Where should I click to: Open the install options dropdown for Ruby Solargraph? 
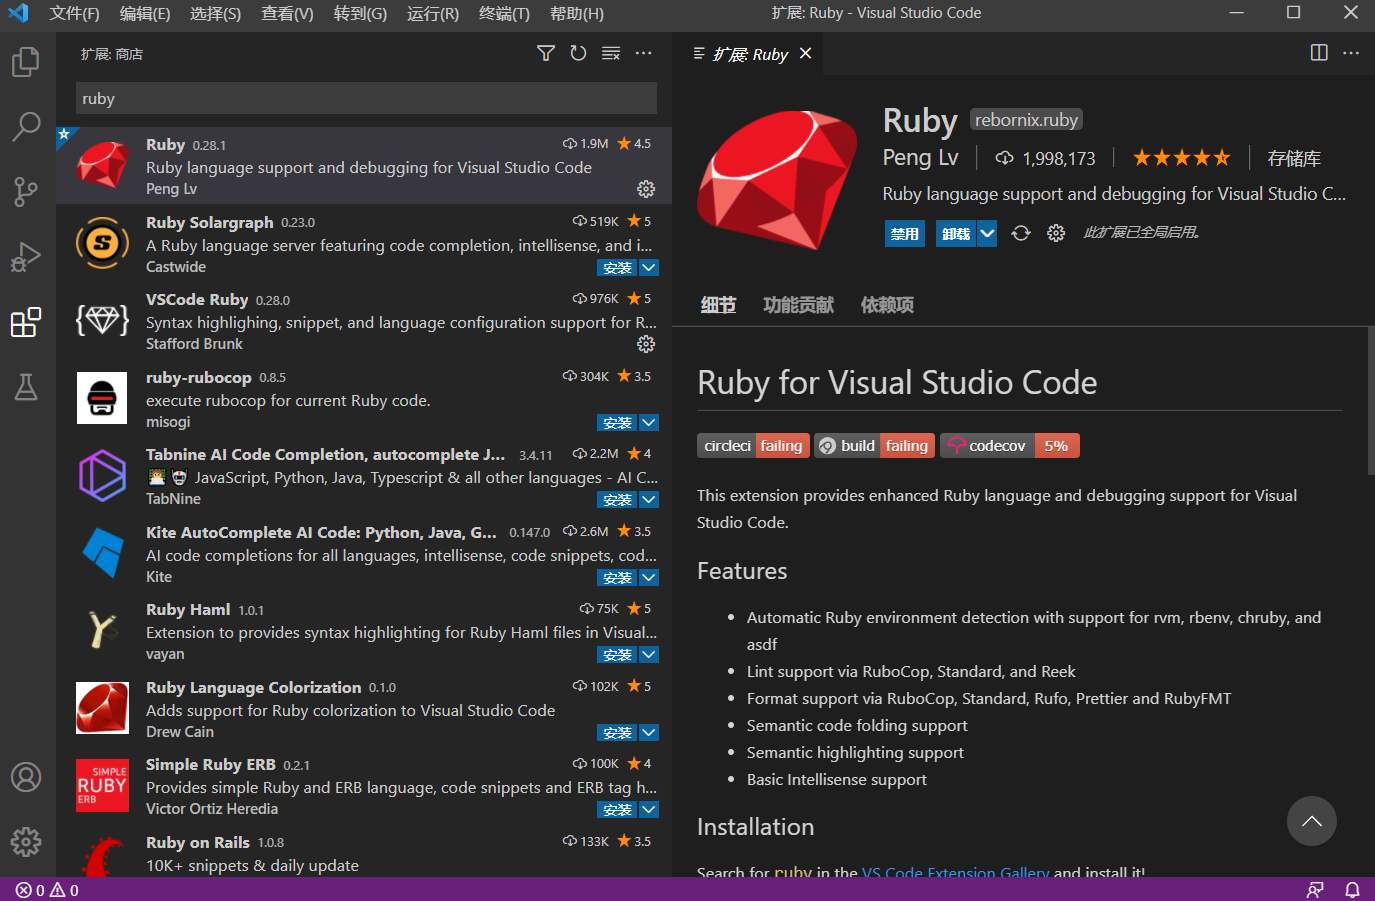coord(648,267)
